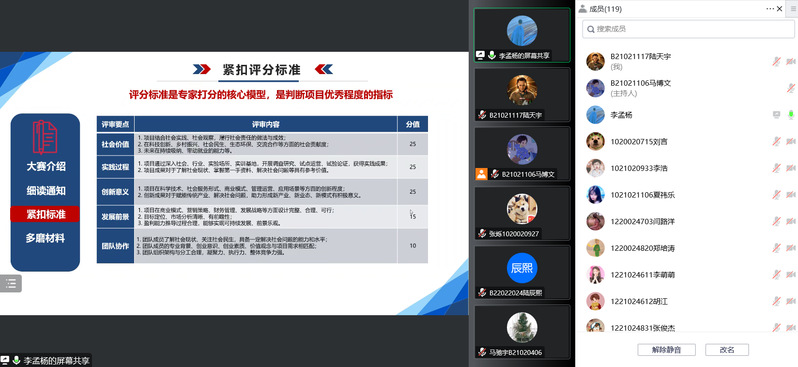Click the screen share icon beside 李孟杨

click(x=776, y=115)
